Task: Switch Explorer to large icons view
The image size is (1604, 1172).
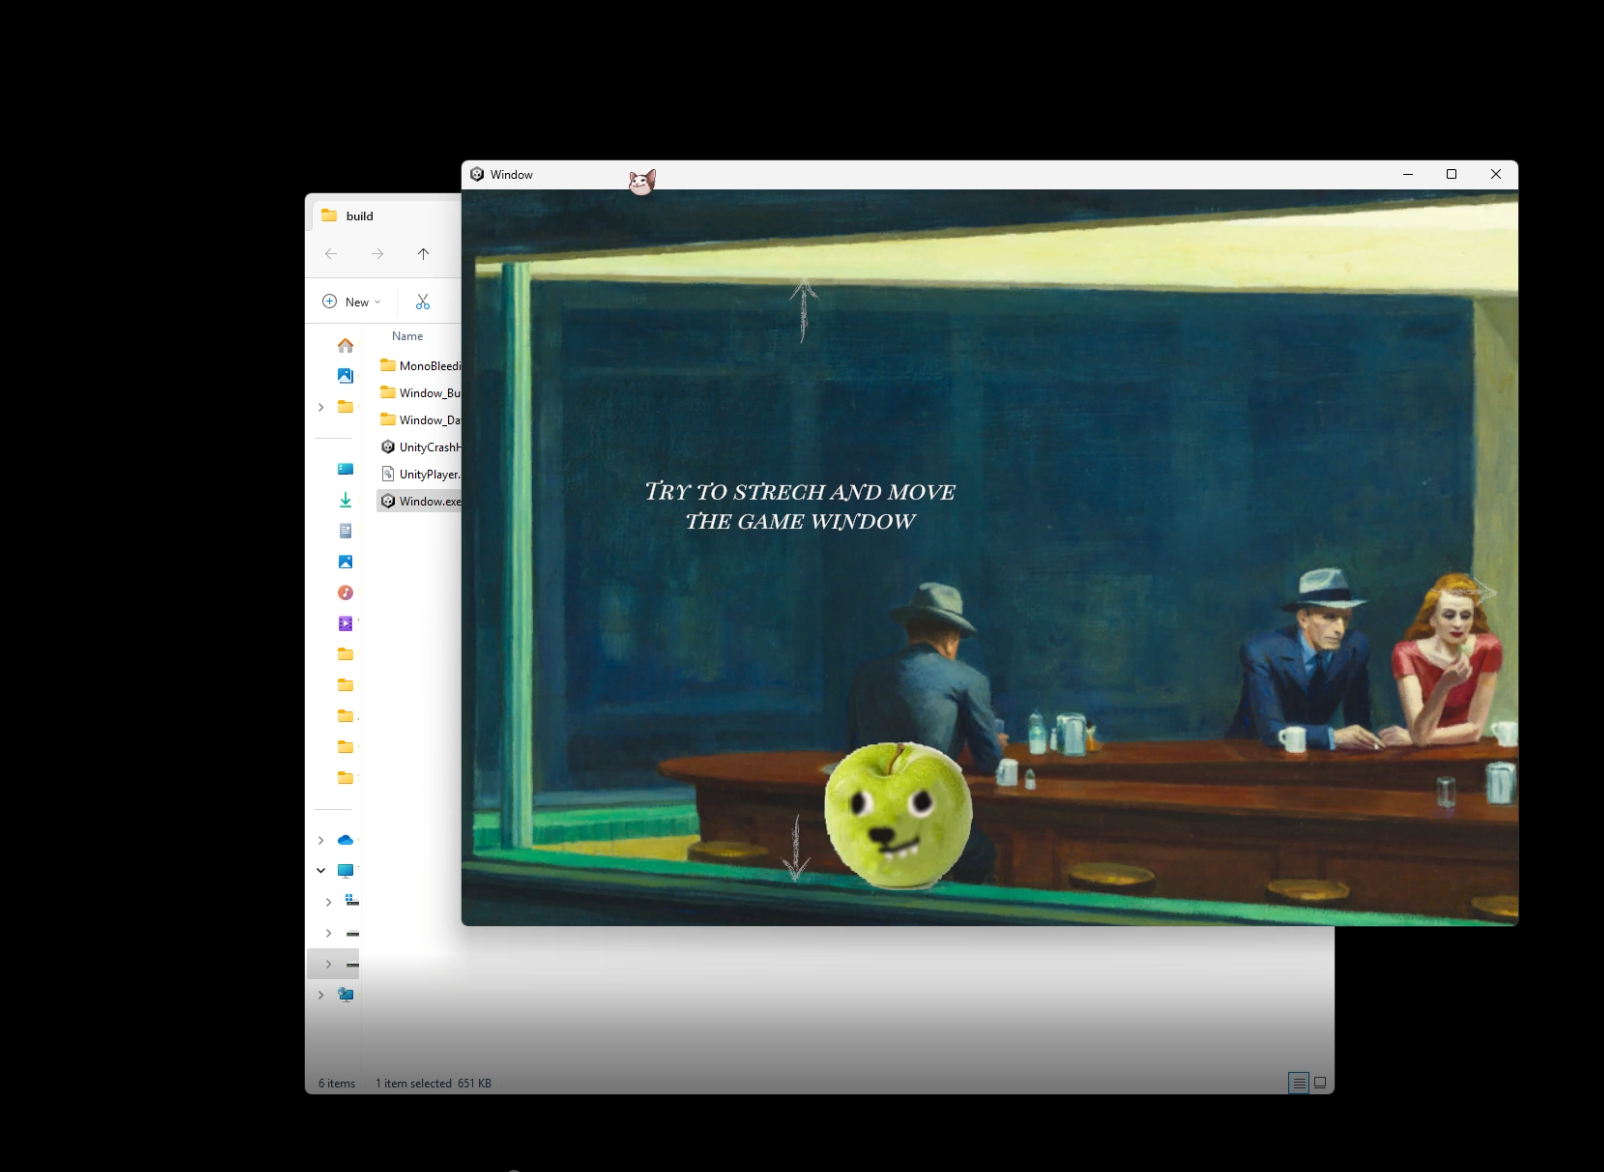Action: 1320,1083
